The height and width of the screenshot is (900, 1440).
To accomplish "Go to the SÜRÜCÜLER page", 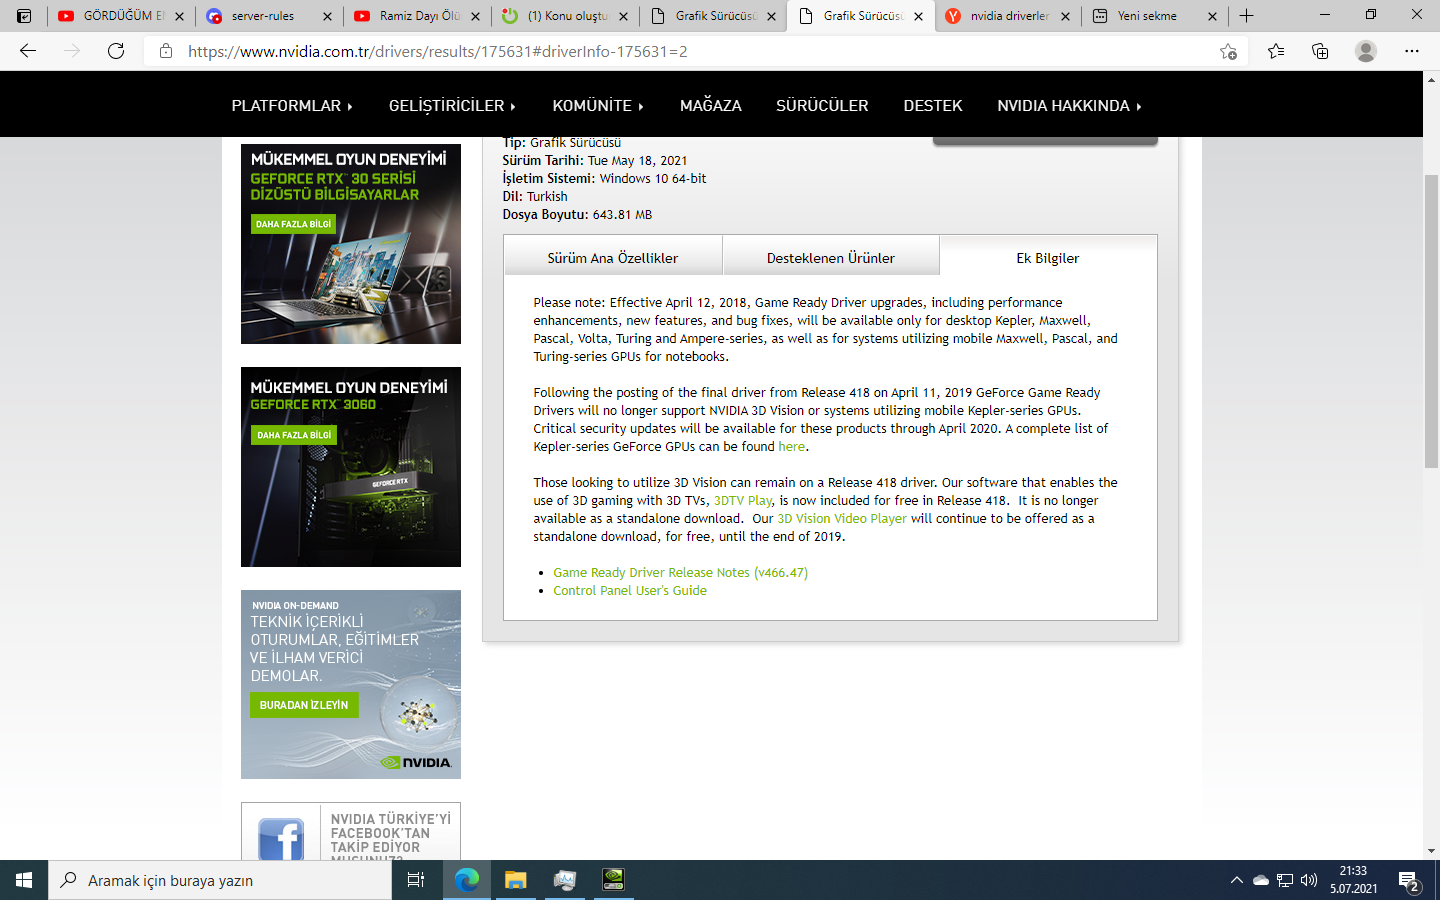I will coord(822,105).
